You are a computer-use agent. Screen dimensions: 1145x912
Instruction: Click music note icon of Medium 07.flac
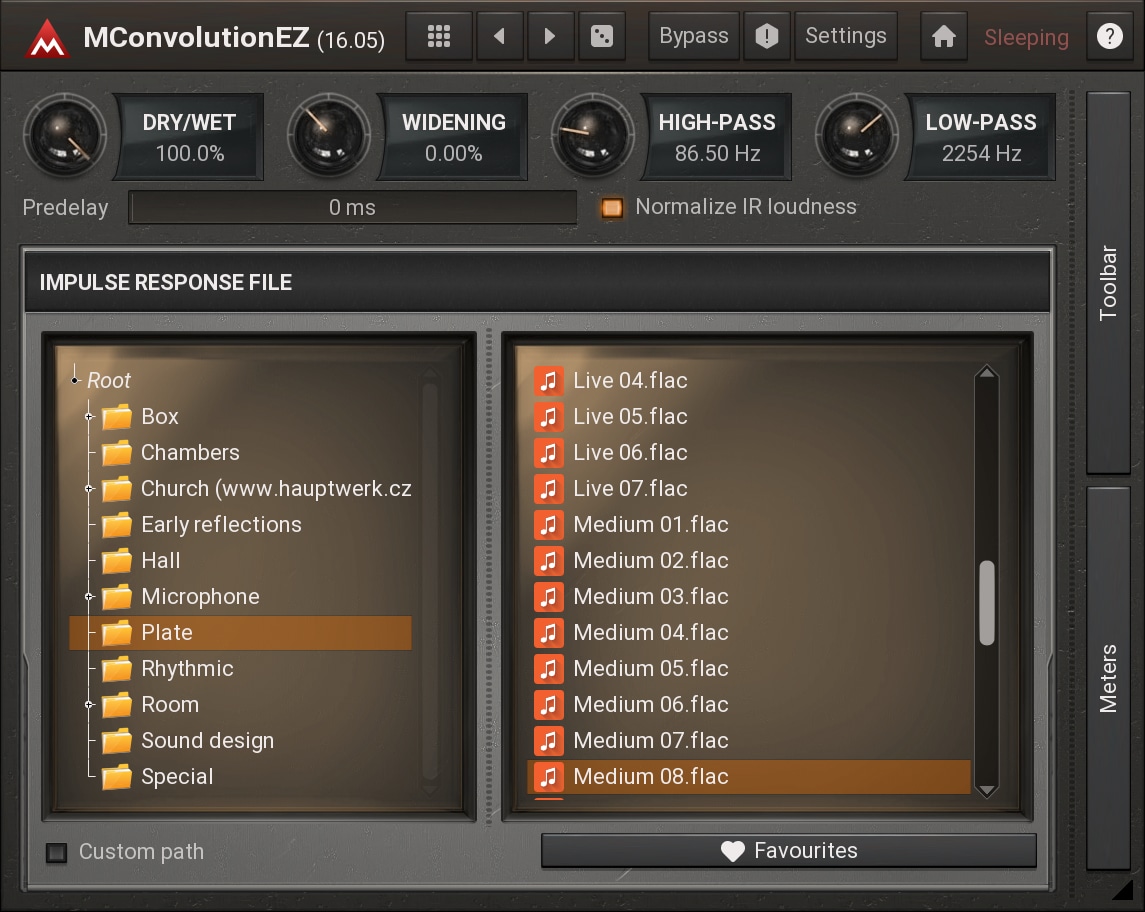point(548,740)
